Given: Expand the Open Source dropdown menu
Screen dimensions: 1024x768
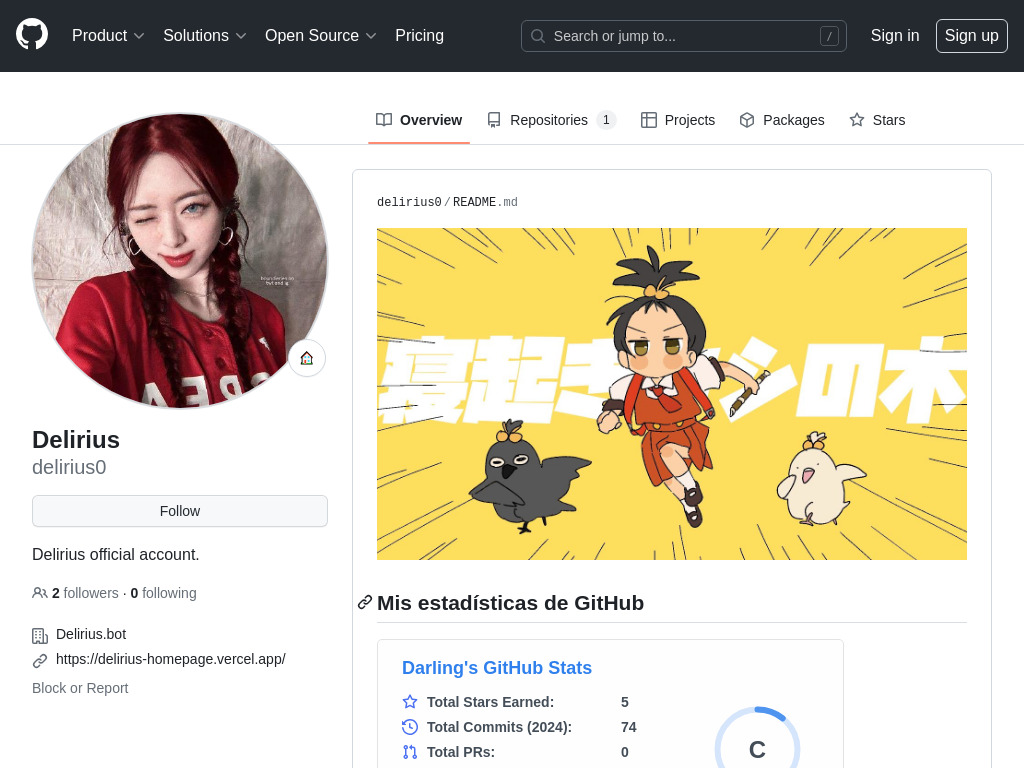Looking at the screenshot, I should (321, 35).
